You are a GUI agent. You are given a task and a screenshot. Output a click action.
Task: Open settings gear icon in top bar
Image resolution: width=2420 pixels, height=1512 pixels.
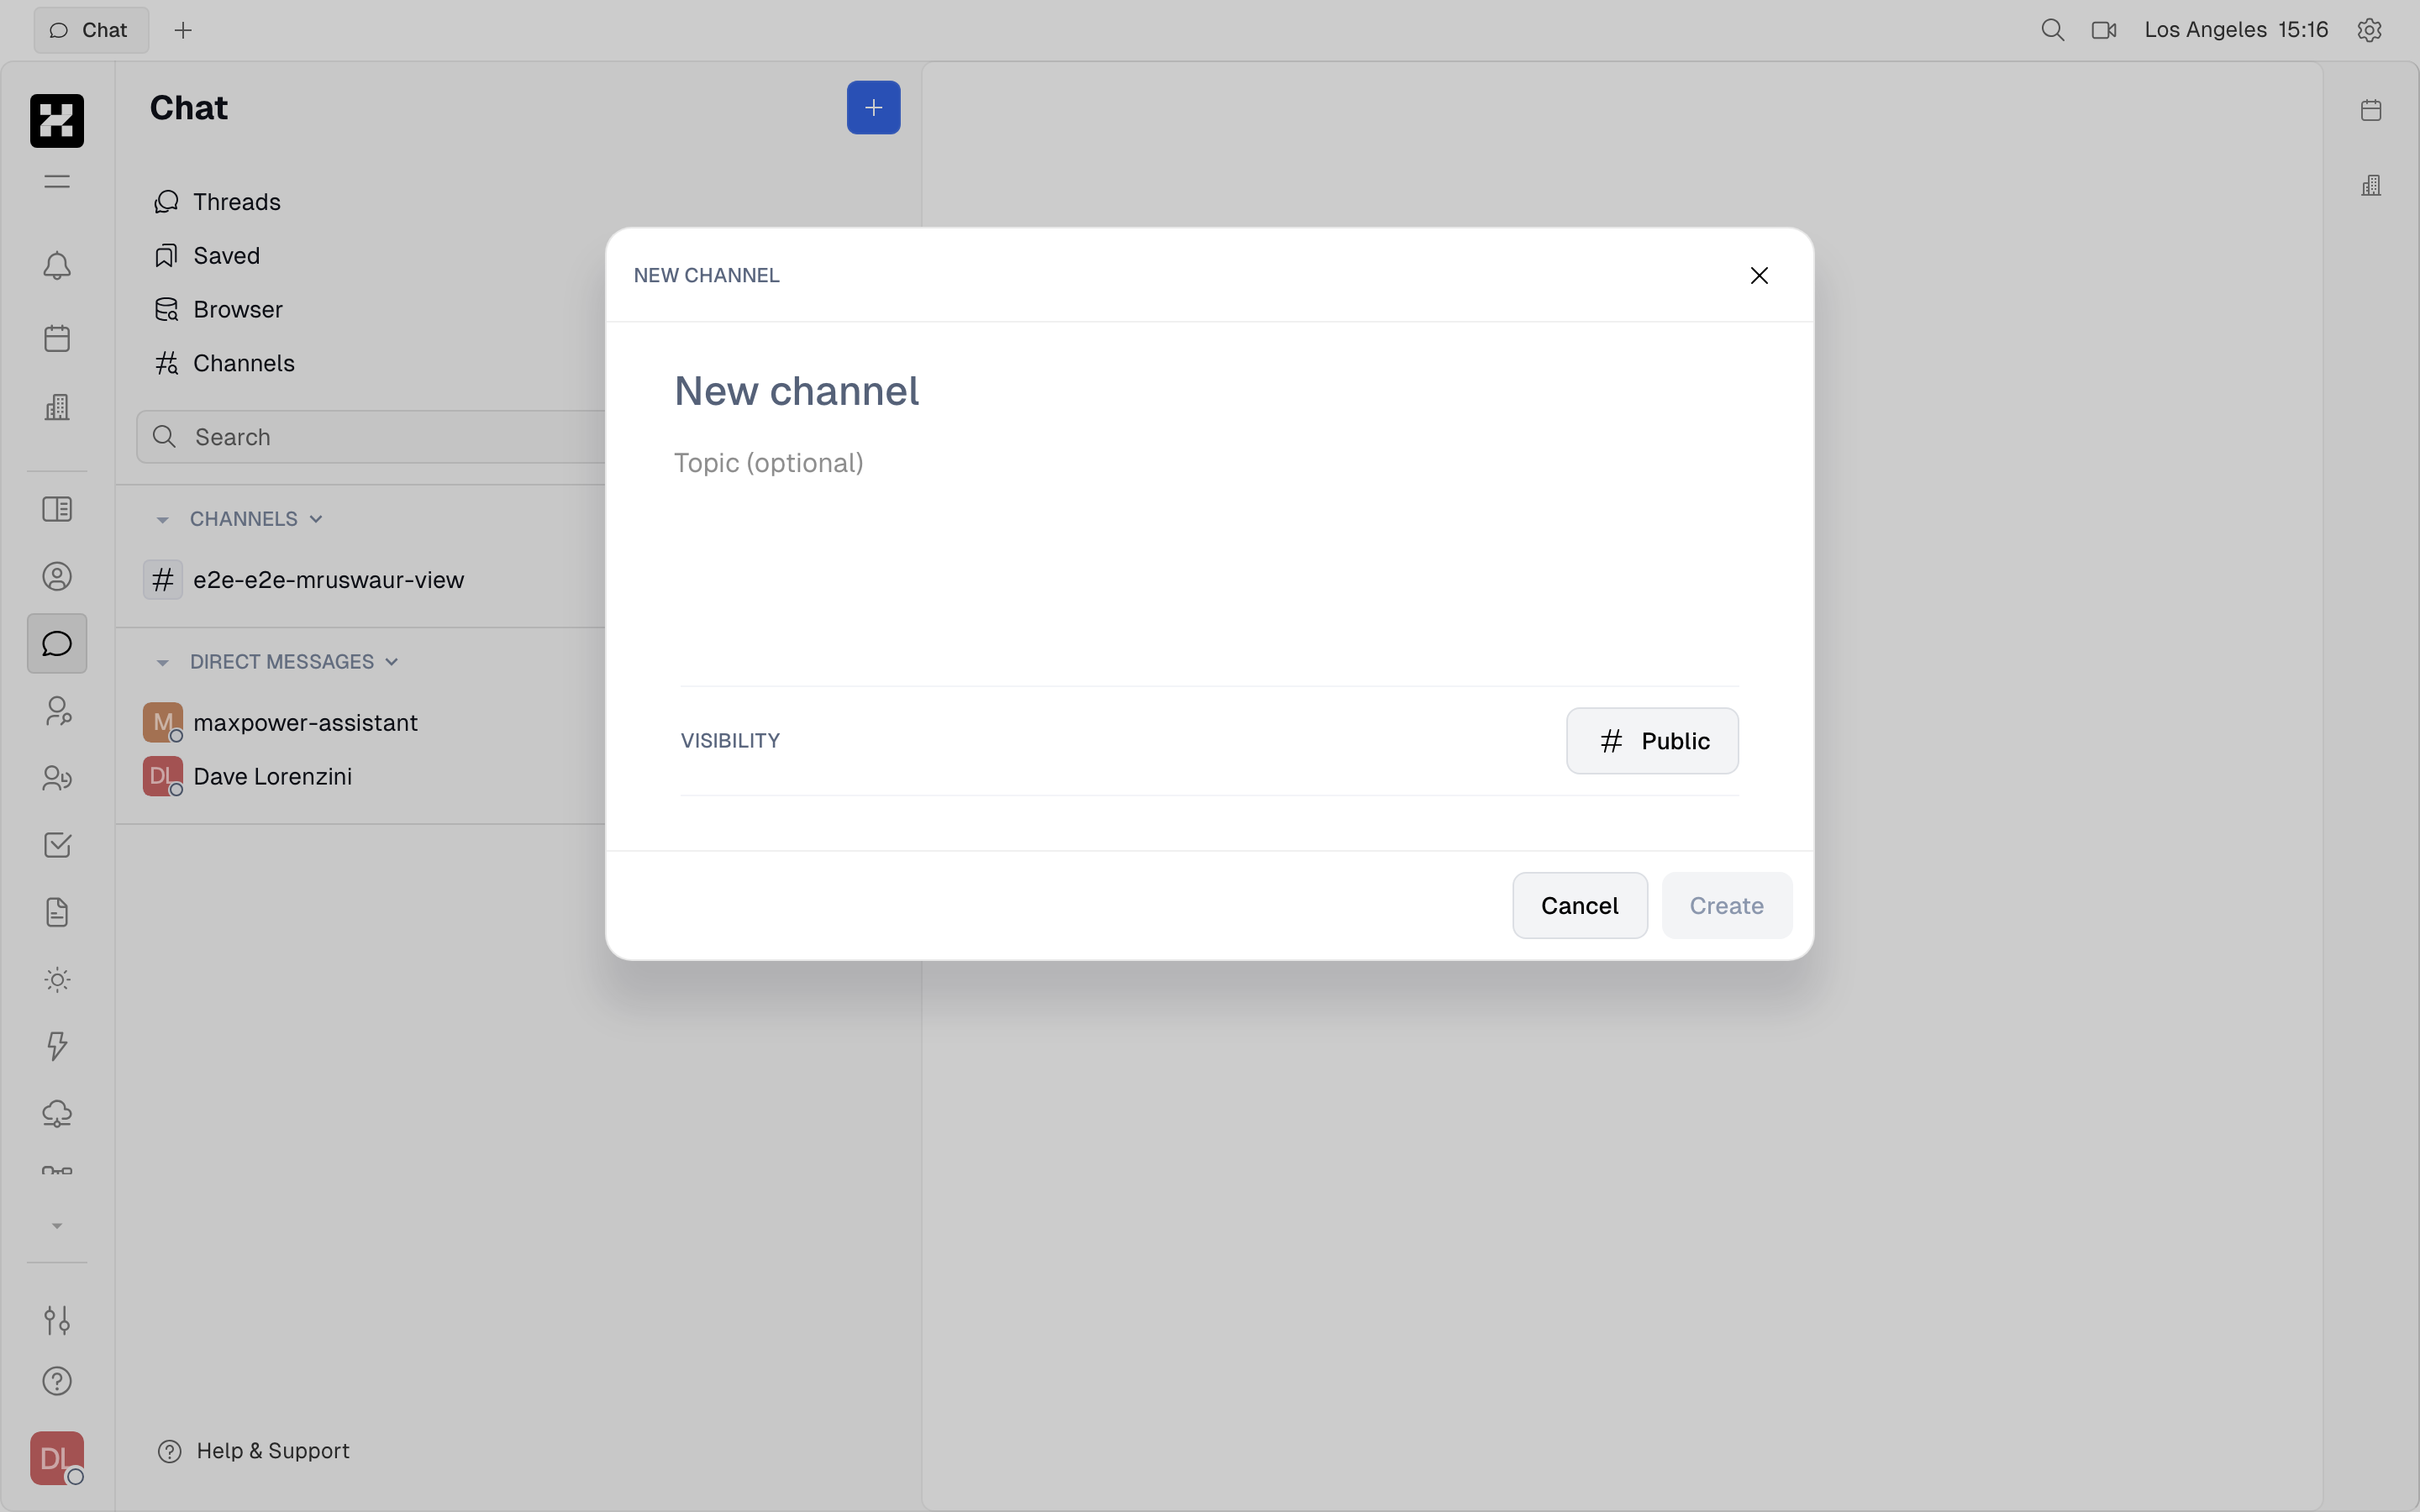pos(2369,30)
